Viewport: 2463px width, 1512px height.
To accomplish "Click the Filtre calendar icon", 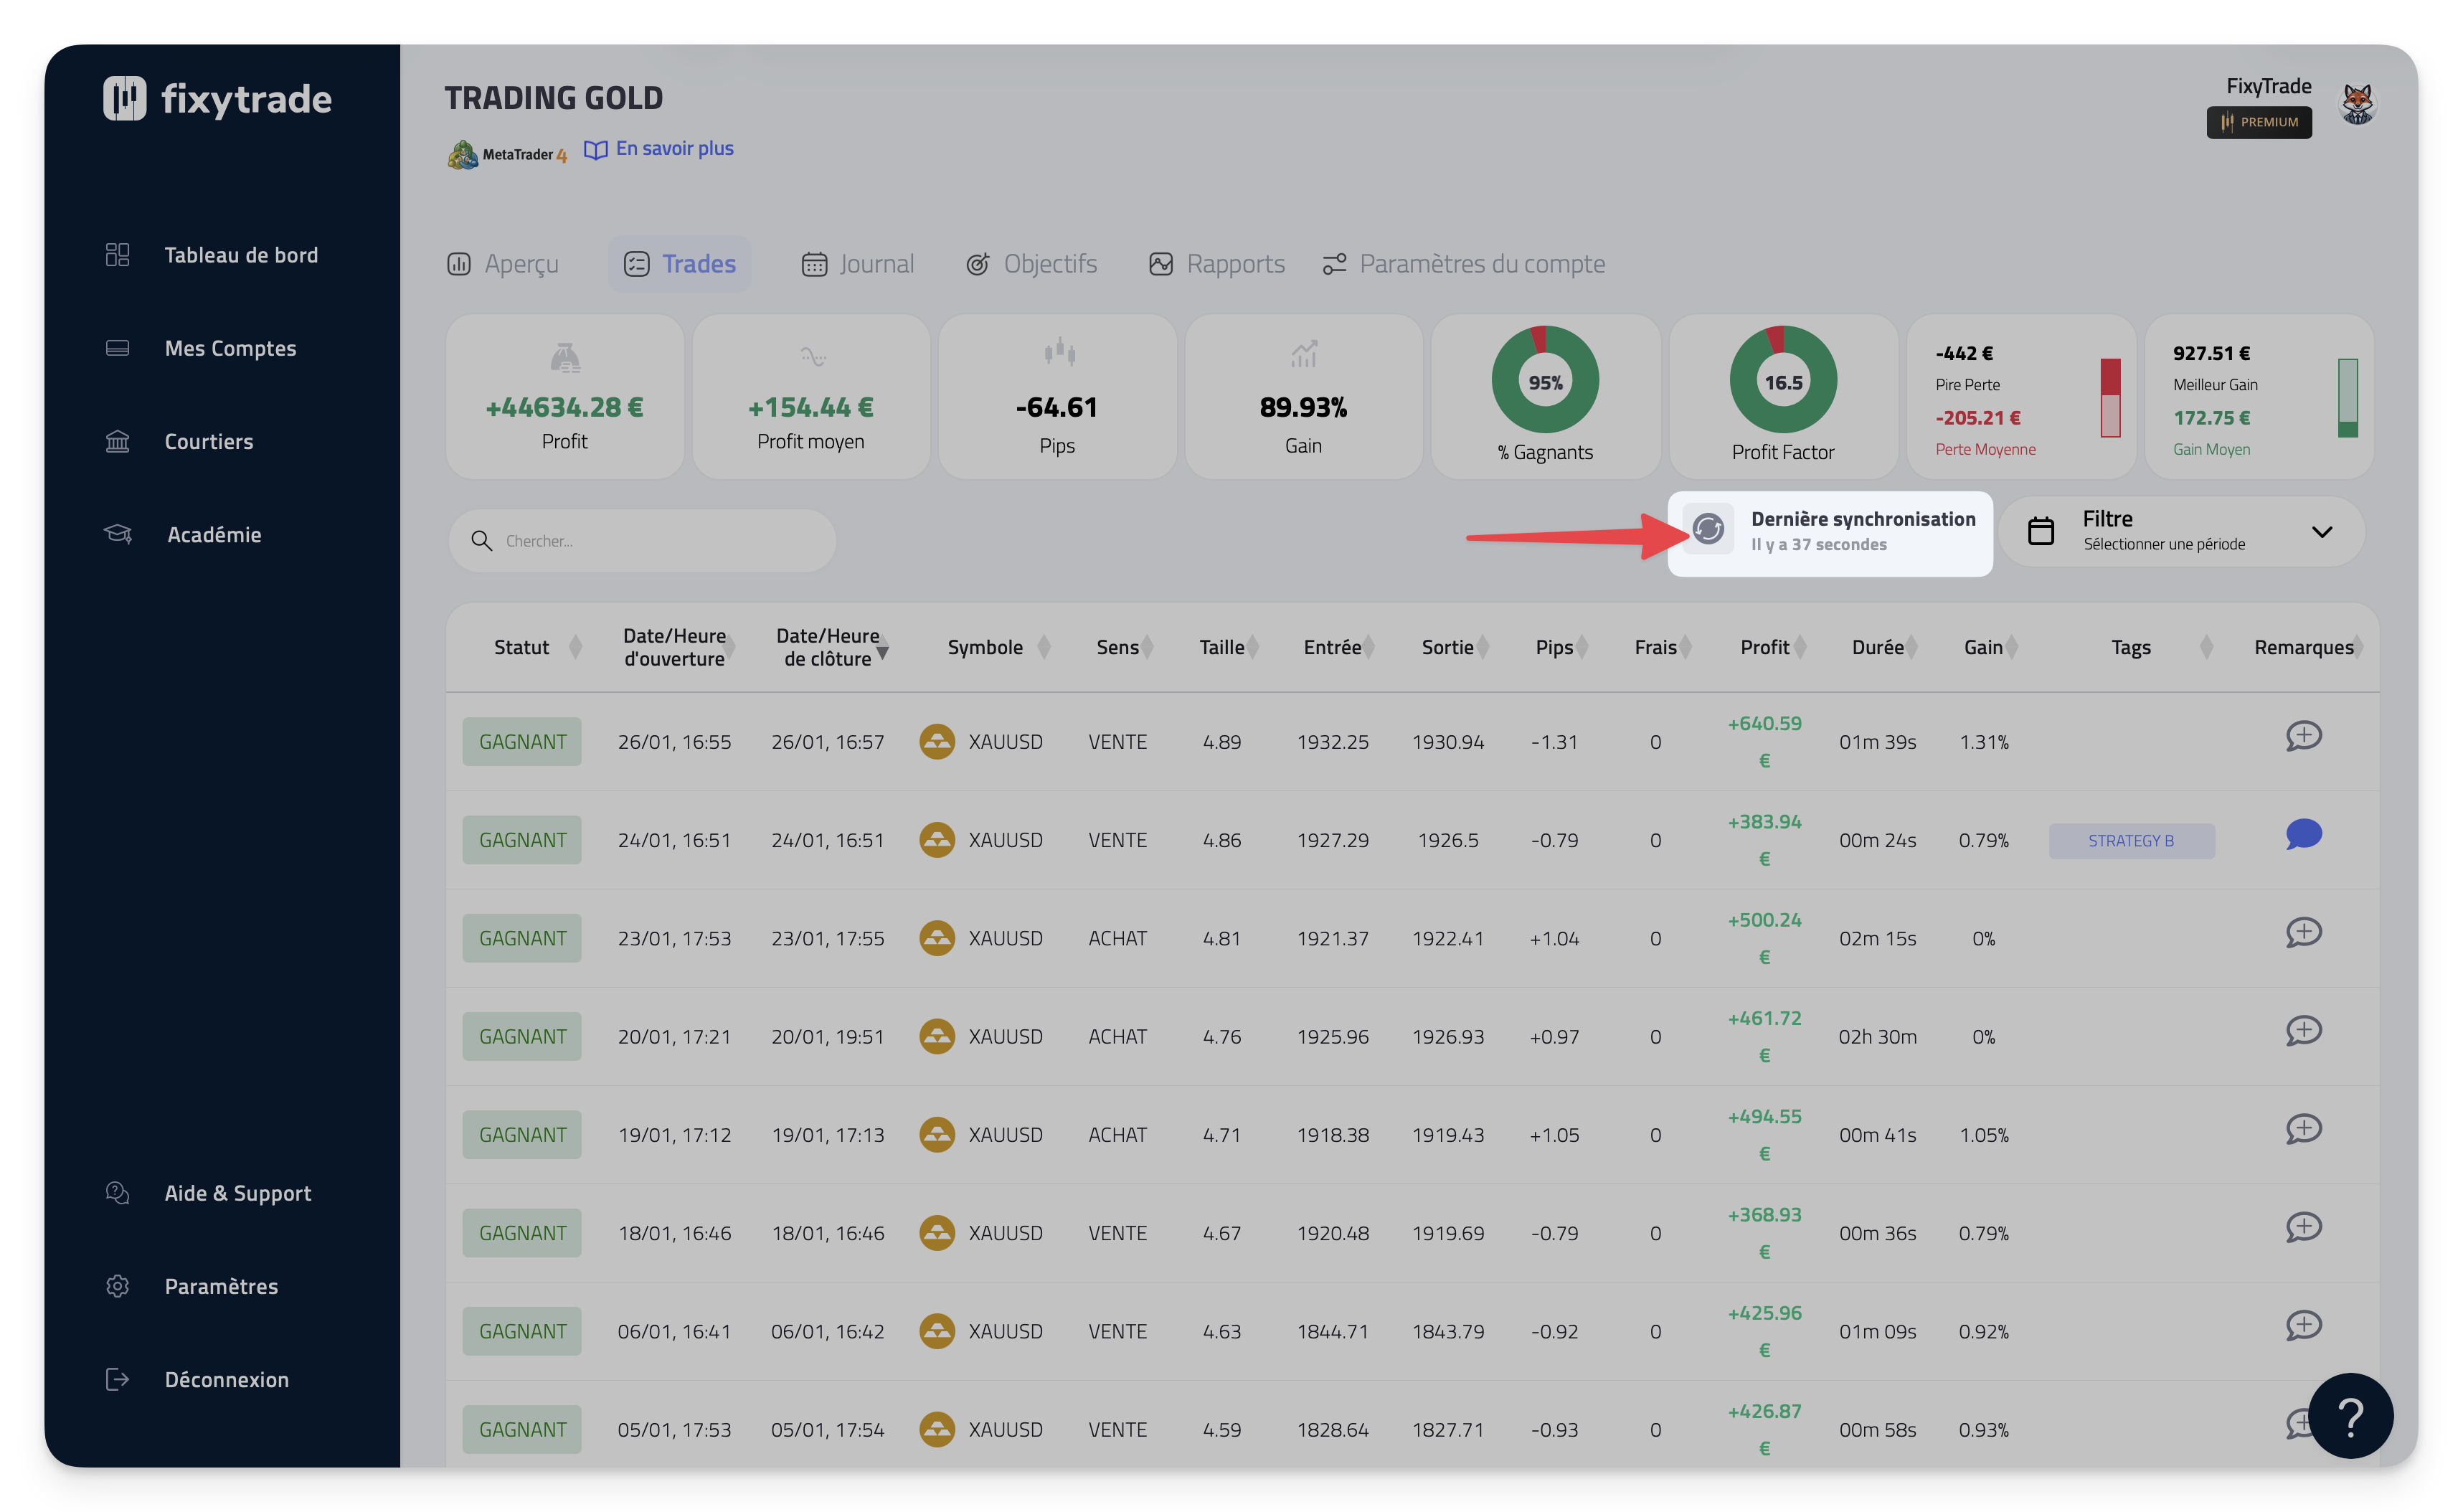I will tap(2040, 531).
